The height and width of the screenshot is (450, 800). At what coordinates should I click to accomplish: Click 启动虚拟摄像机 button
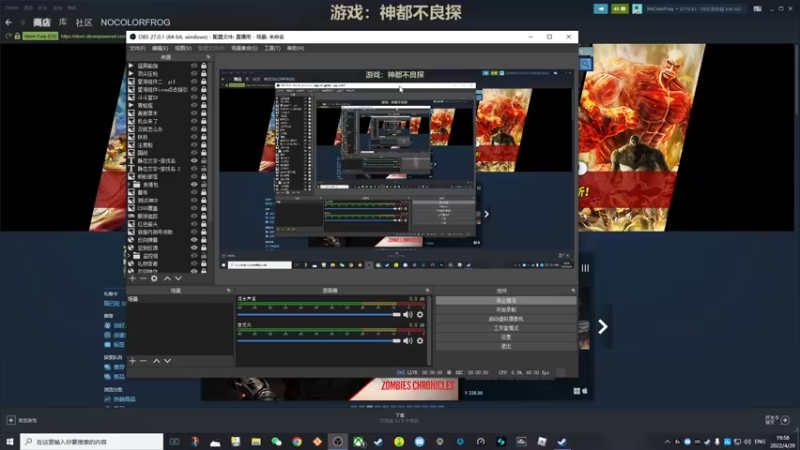click(506, 319)
